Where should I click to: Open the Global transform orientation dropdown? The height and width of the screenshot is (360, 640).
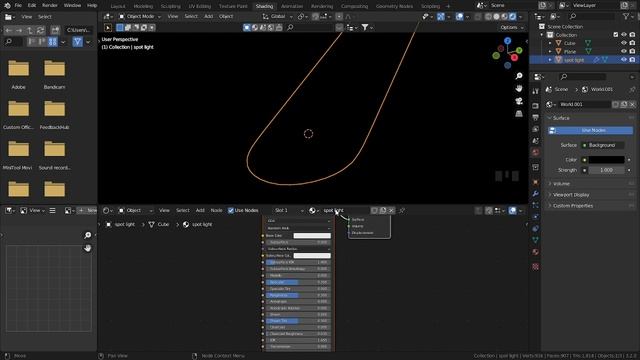(x=278, y=16)
